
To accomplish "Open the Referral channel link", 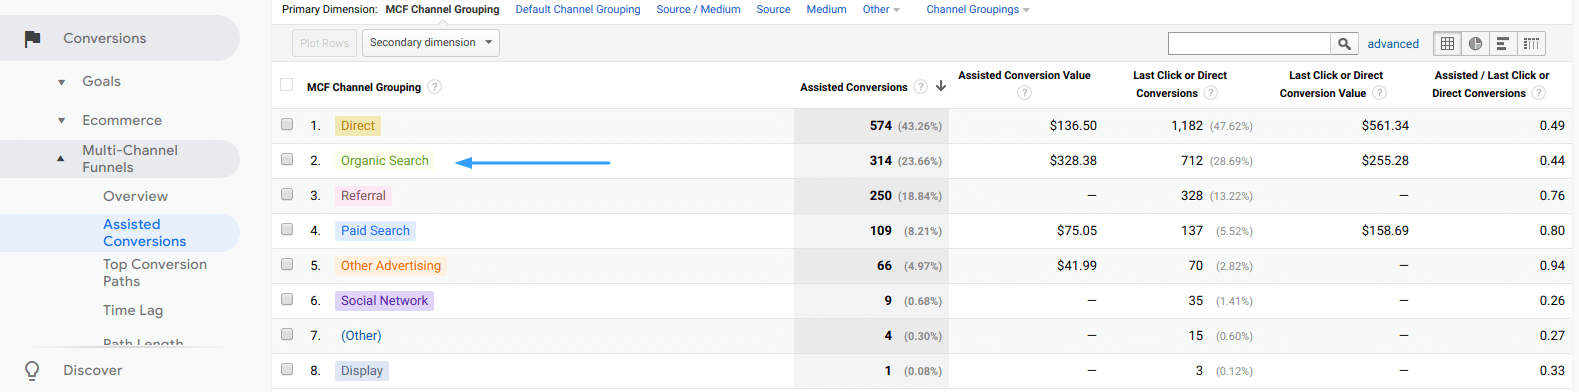I will click(363, 196).
